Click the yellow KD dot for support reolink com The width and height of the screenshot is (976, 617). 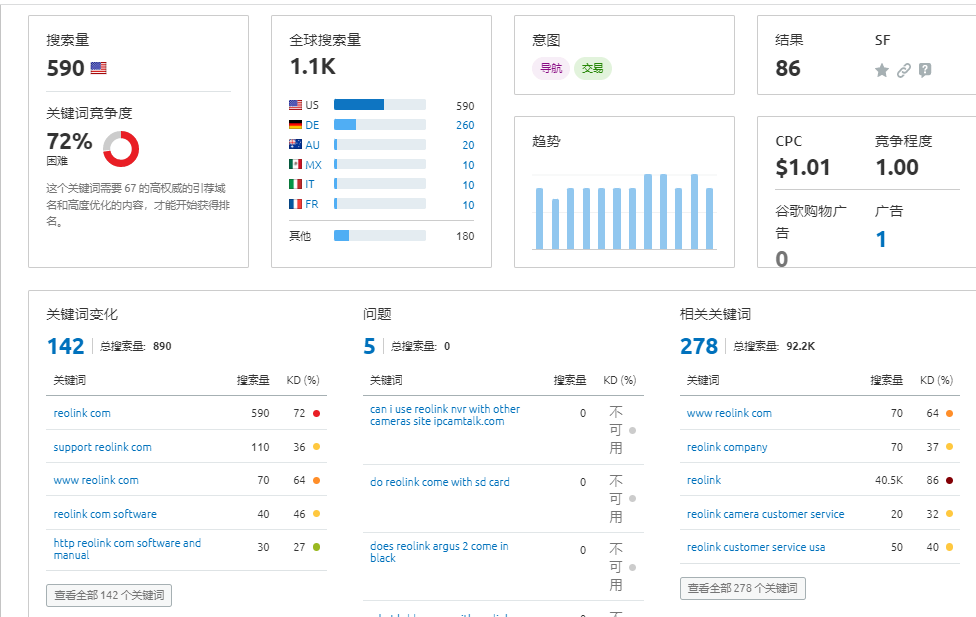point(316,447)
